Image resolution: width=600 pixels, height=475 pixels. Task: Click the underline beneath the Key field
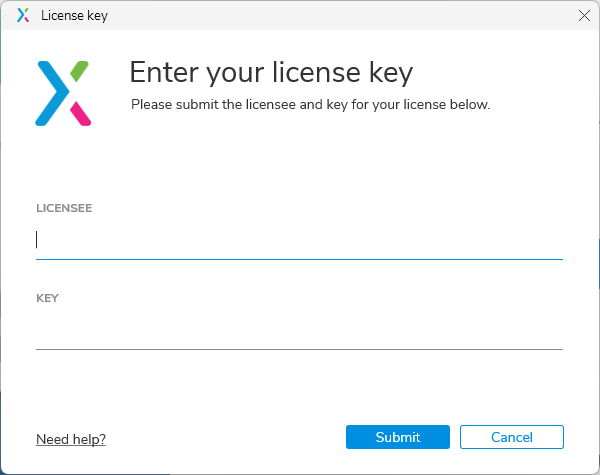point(299,349)
